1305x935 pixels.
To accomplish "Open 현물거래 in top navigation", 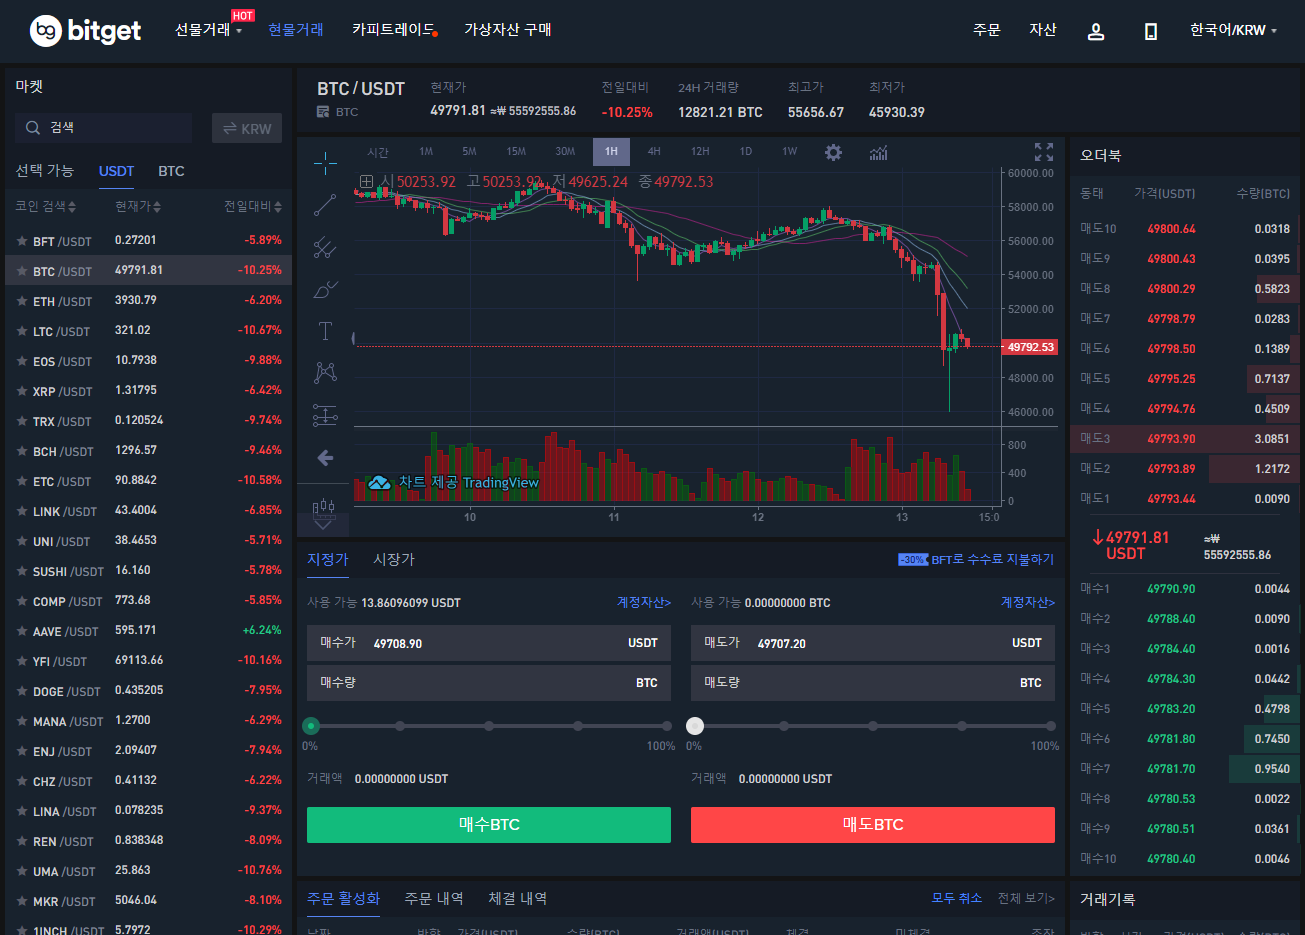I will tap(296, 30).
